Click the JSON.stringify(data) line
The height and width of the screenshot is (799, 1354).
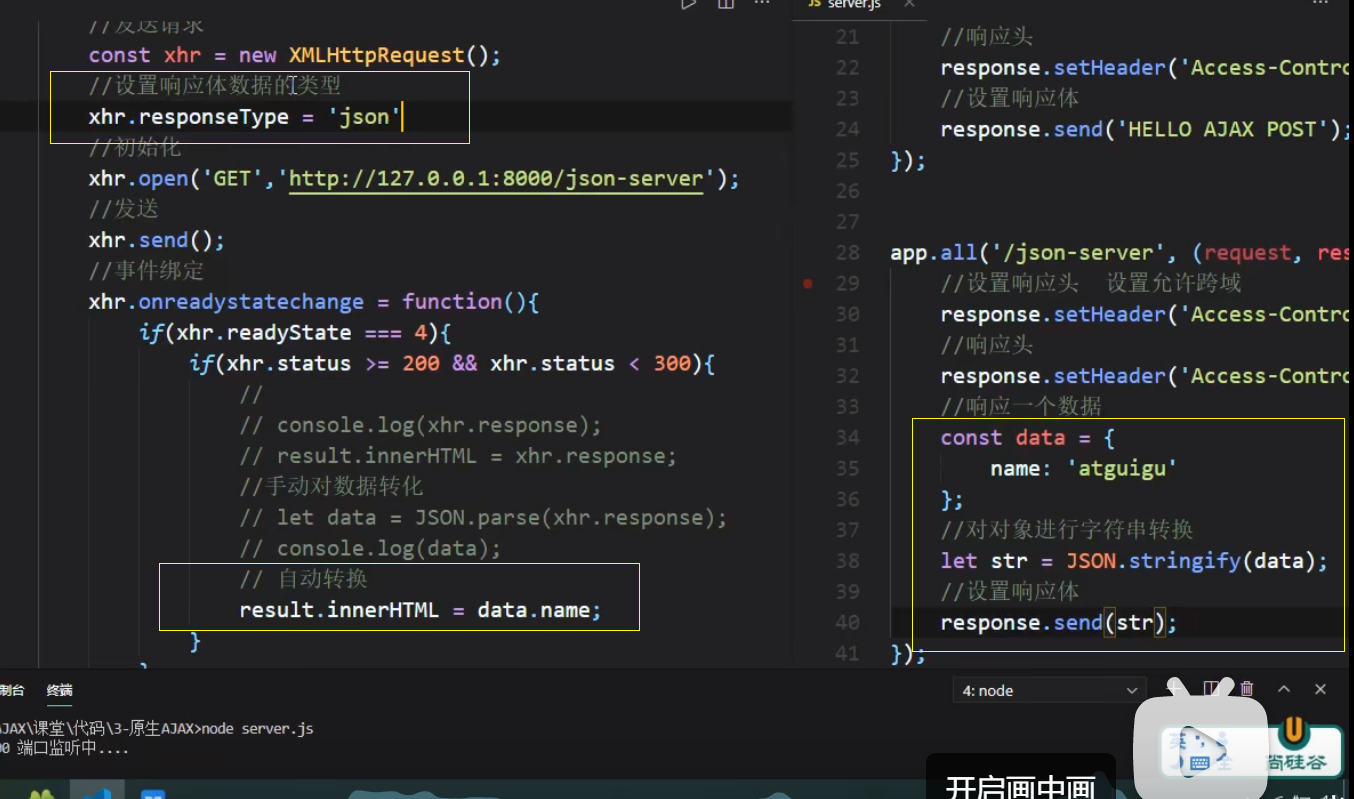(1134, 561)
